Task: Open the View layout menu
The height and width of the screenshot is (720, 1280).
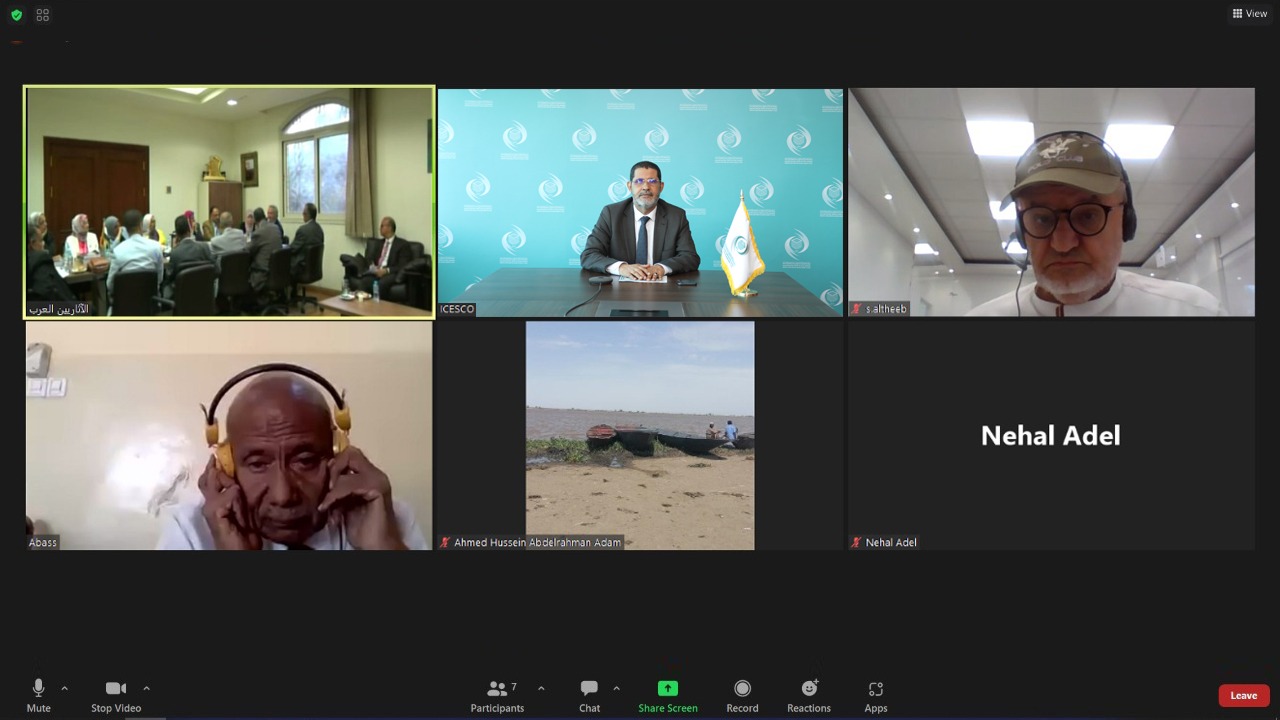Action: pyautogui.click(x=1250, y=14)
